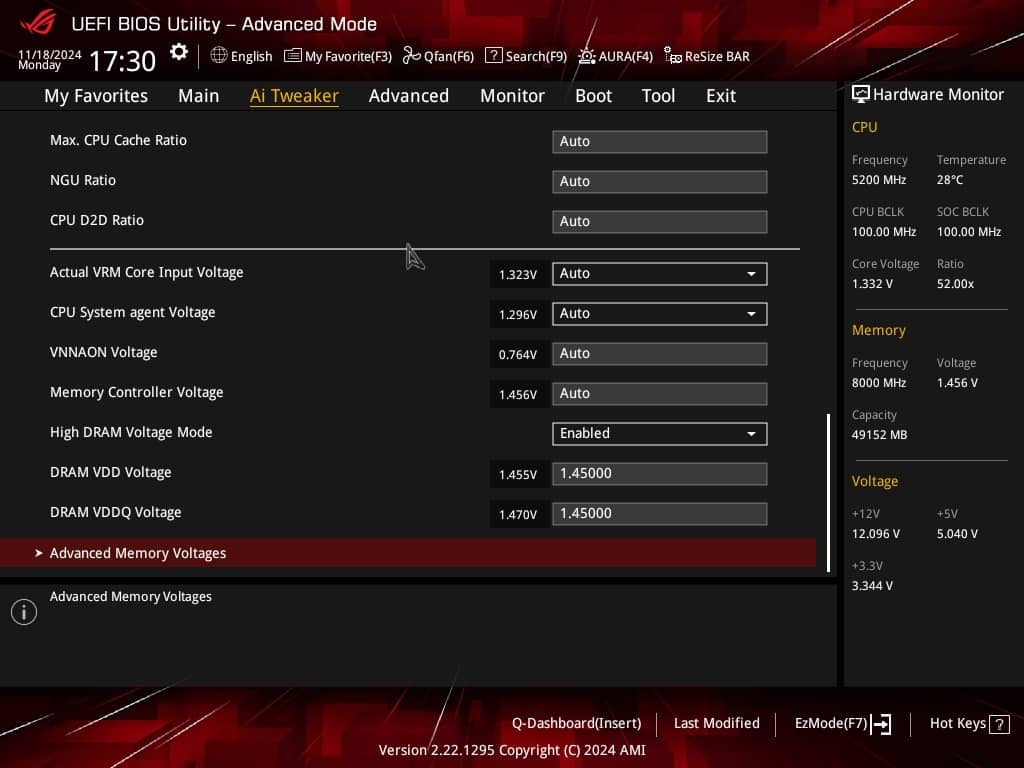Image resolution: width=1024 pixels, height=768 pixels.
Task: Toggle the ReSize BAR icon
Action: tap(673, 56)
